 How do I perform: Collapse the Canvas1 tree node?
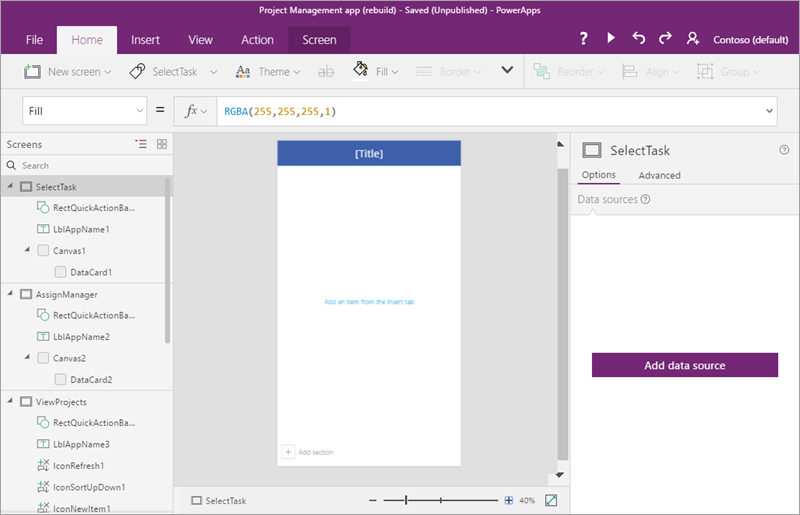coord(27,250)
